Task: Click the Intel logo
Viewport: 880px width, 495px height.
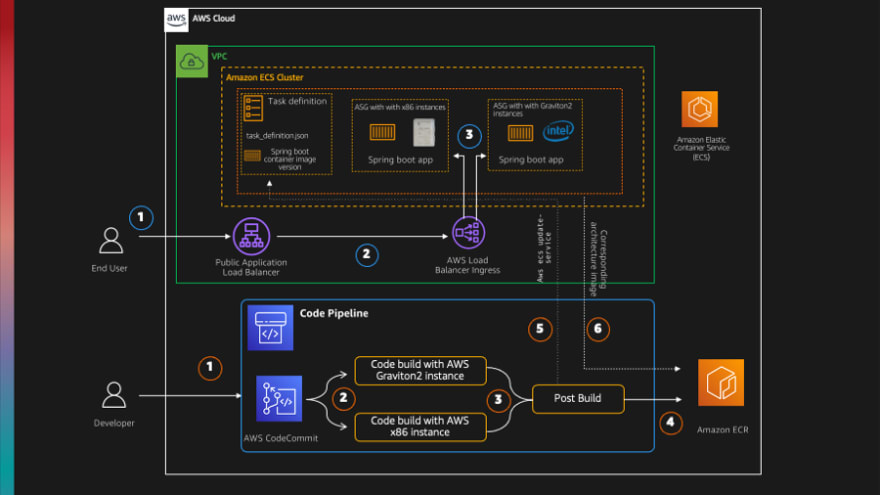Action: pos(558,131)
